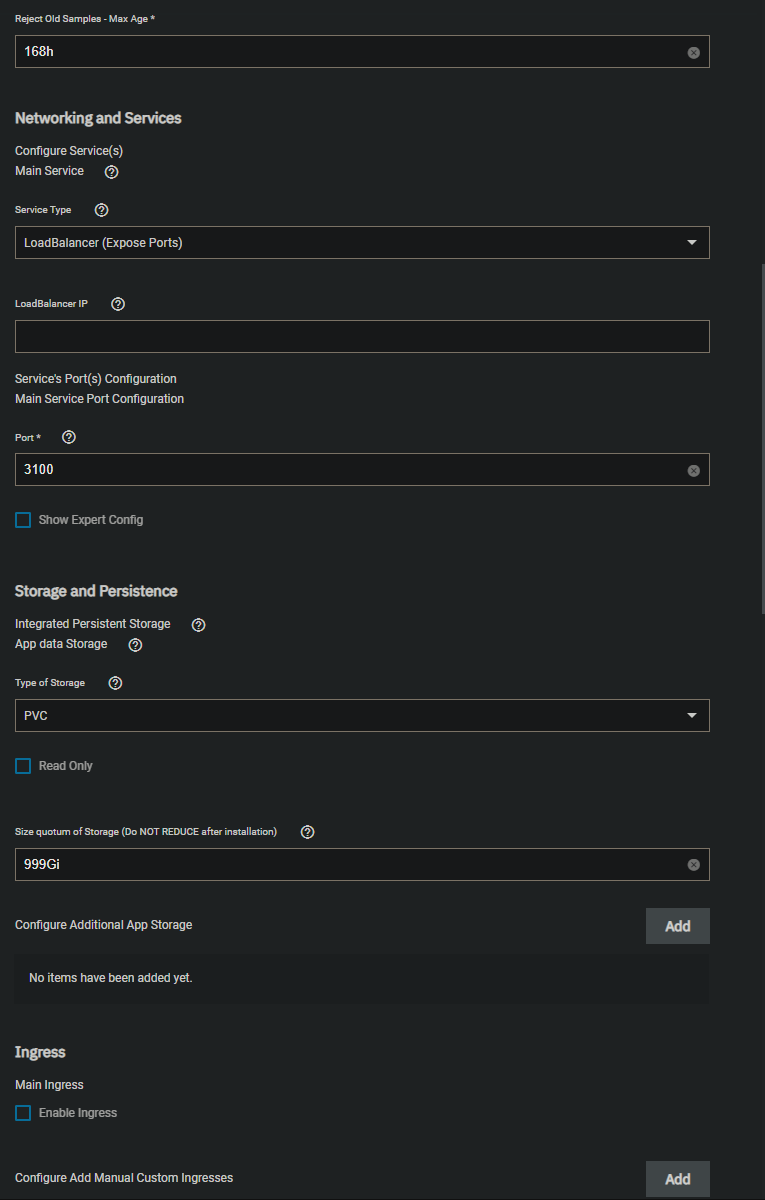
Task: Clear the 999Gi storage size value
Action: 693,864
